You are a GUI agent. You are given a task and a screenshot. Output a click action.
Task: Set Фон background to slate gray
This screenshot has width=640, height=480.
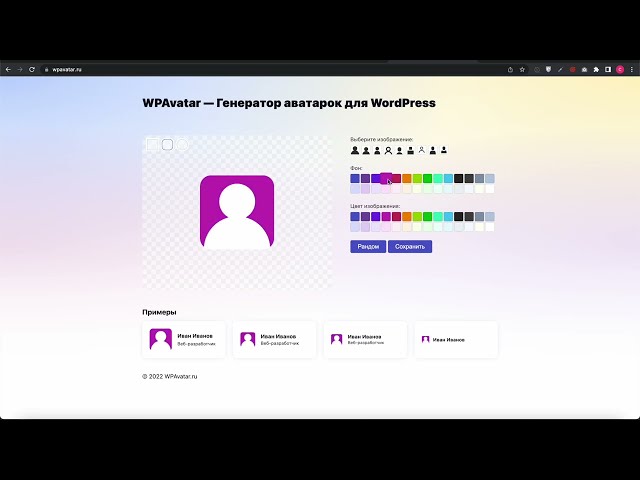[479, 178]
